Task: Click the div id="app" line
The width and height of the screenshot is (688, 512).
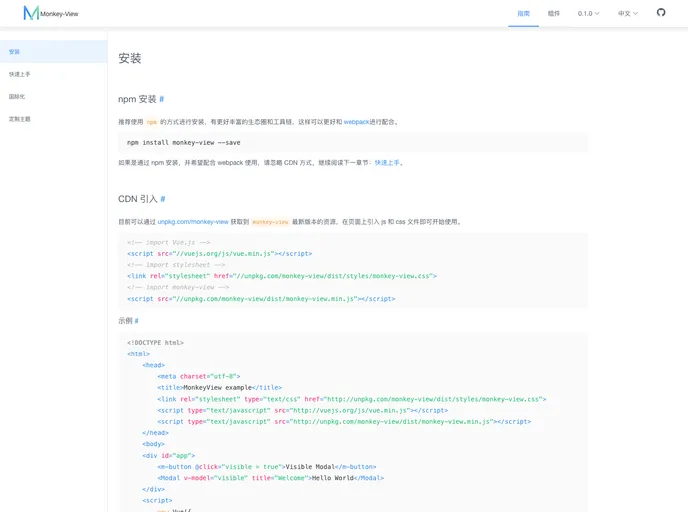Action: tap(168, 456)
